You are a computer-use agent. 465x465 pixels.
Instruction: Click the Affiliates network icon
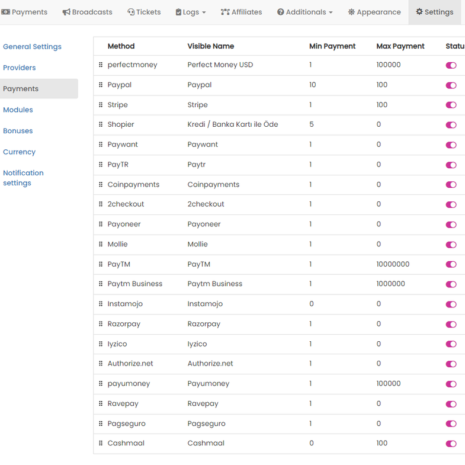[x=225, y=12]
